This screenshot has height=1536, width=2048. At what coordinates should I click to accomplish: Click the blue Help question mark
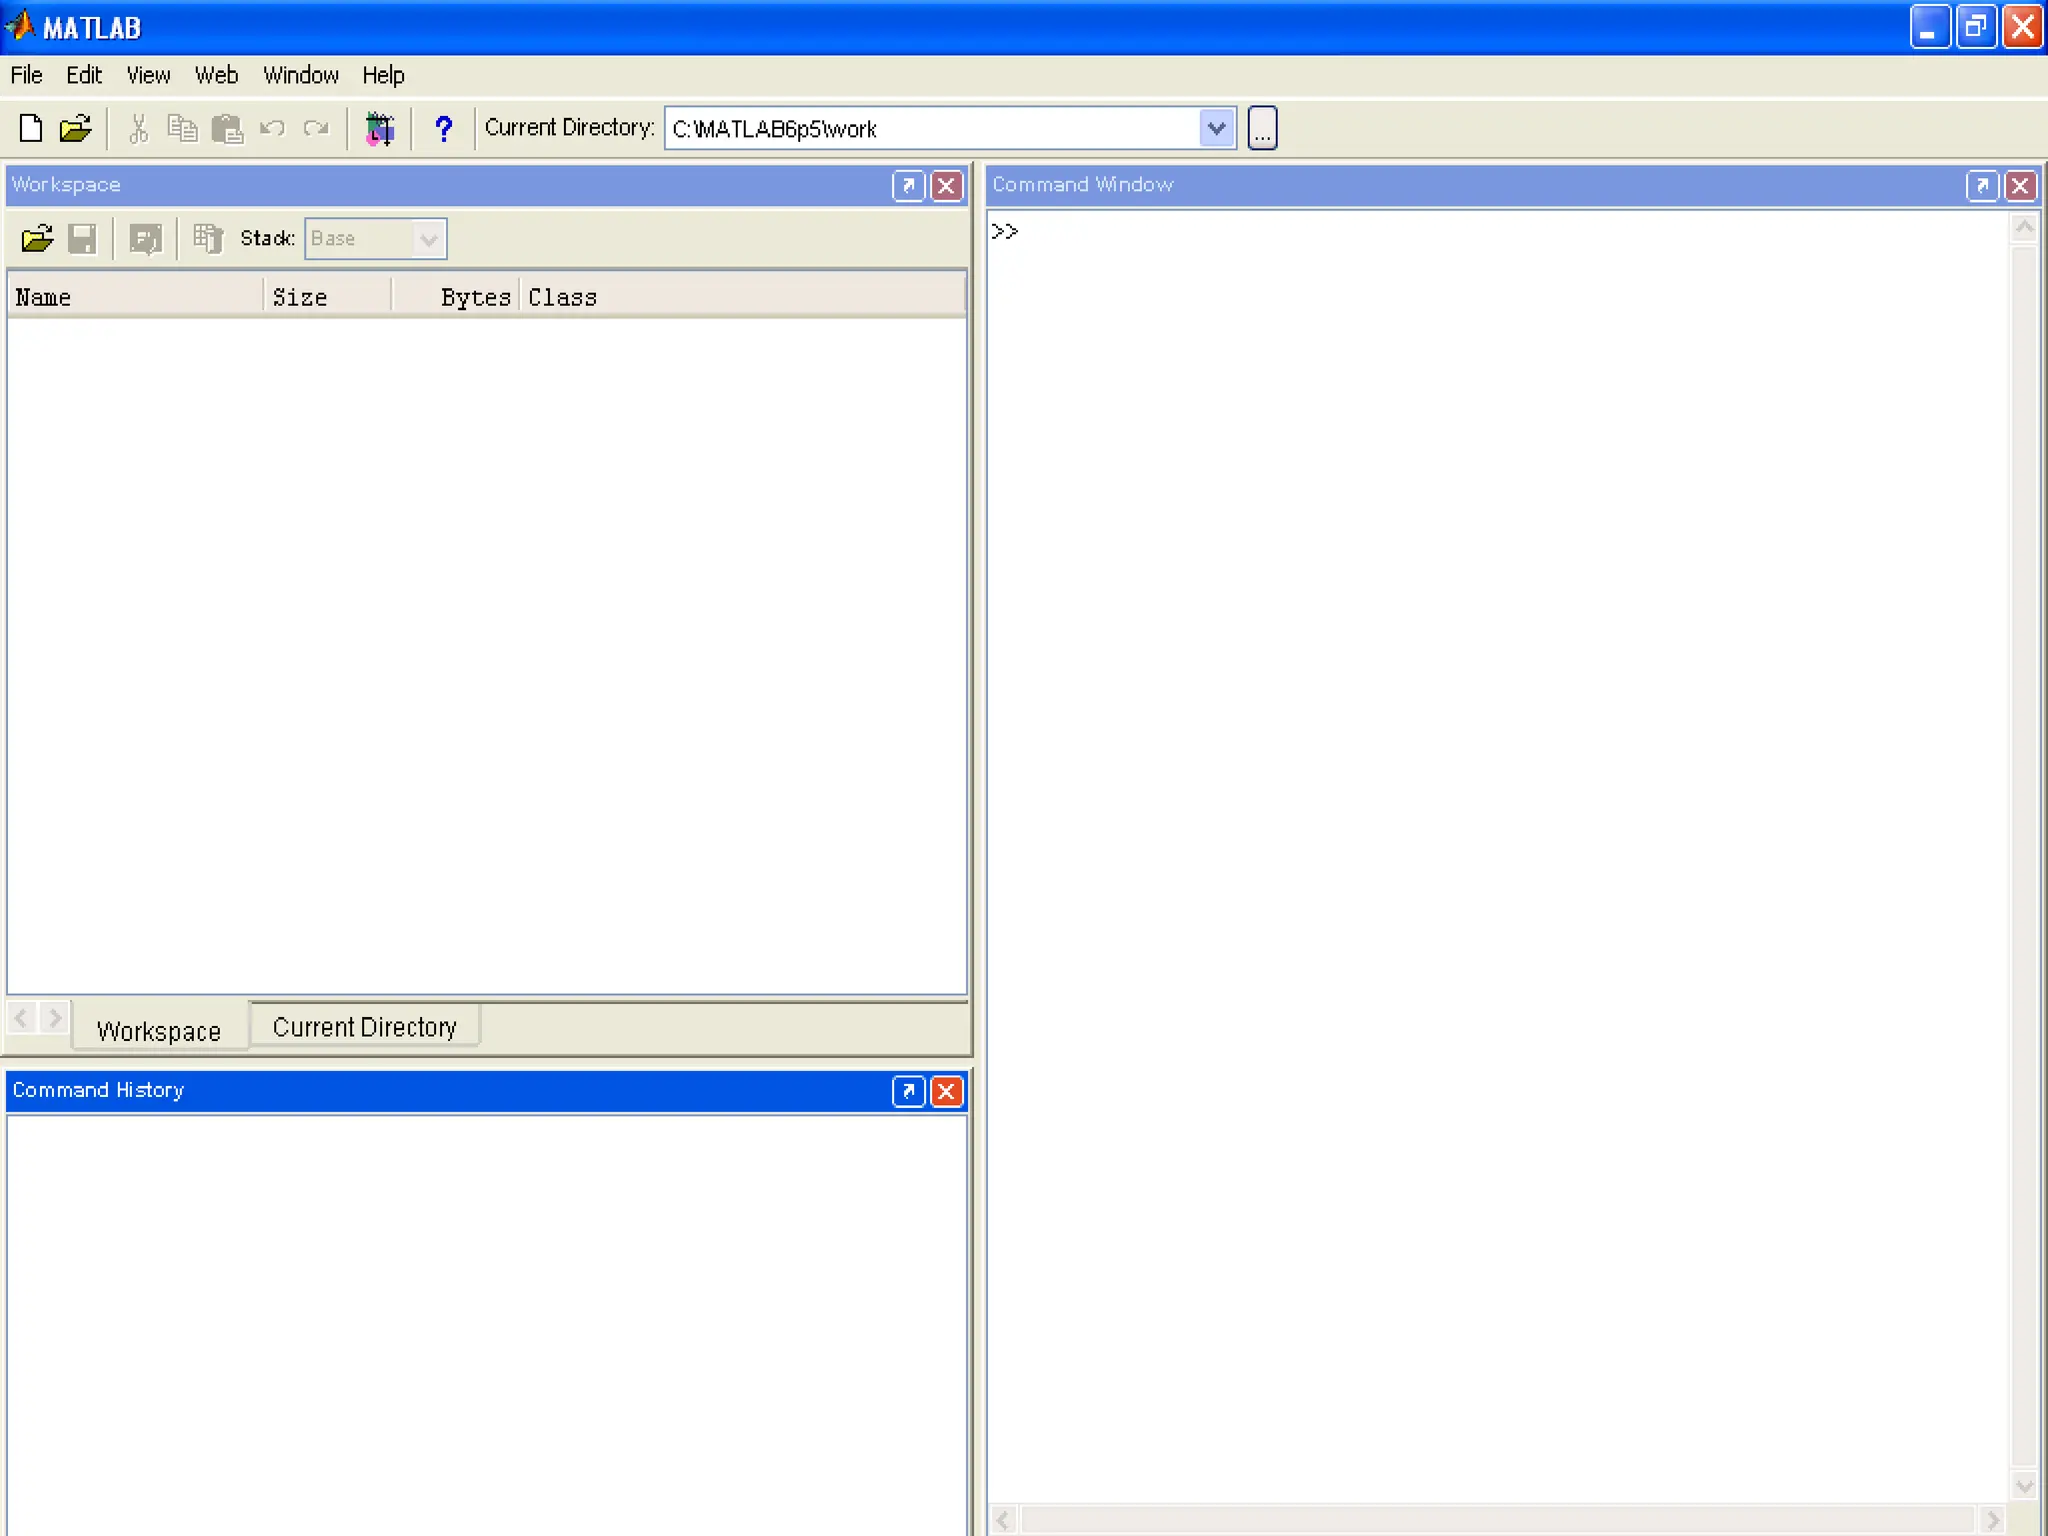click(443, 129)
